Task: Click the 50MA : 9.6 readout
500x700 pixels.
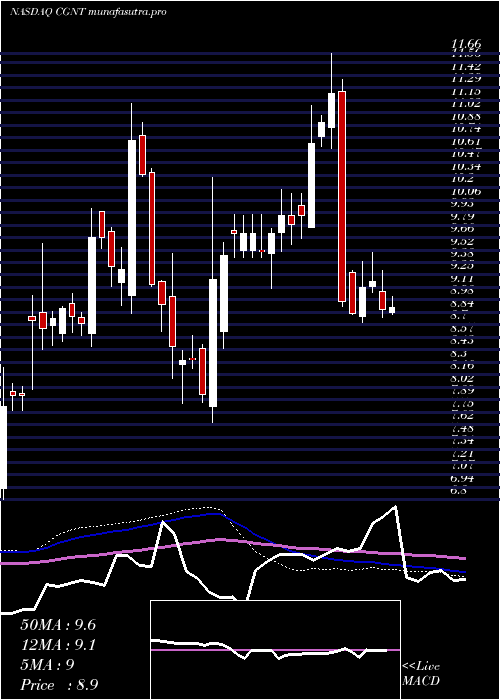Action: (x=58, y=625)
